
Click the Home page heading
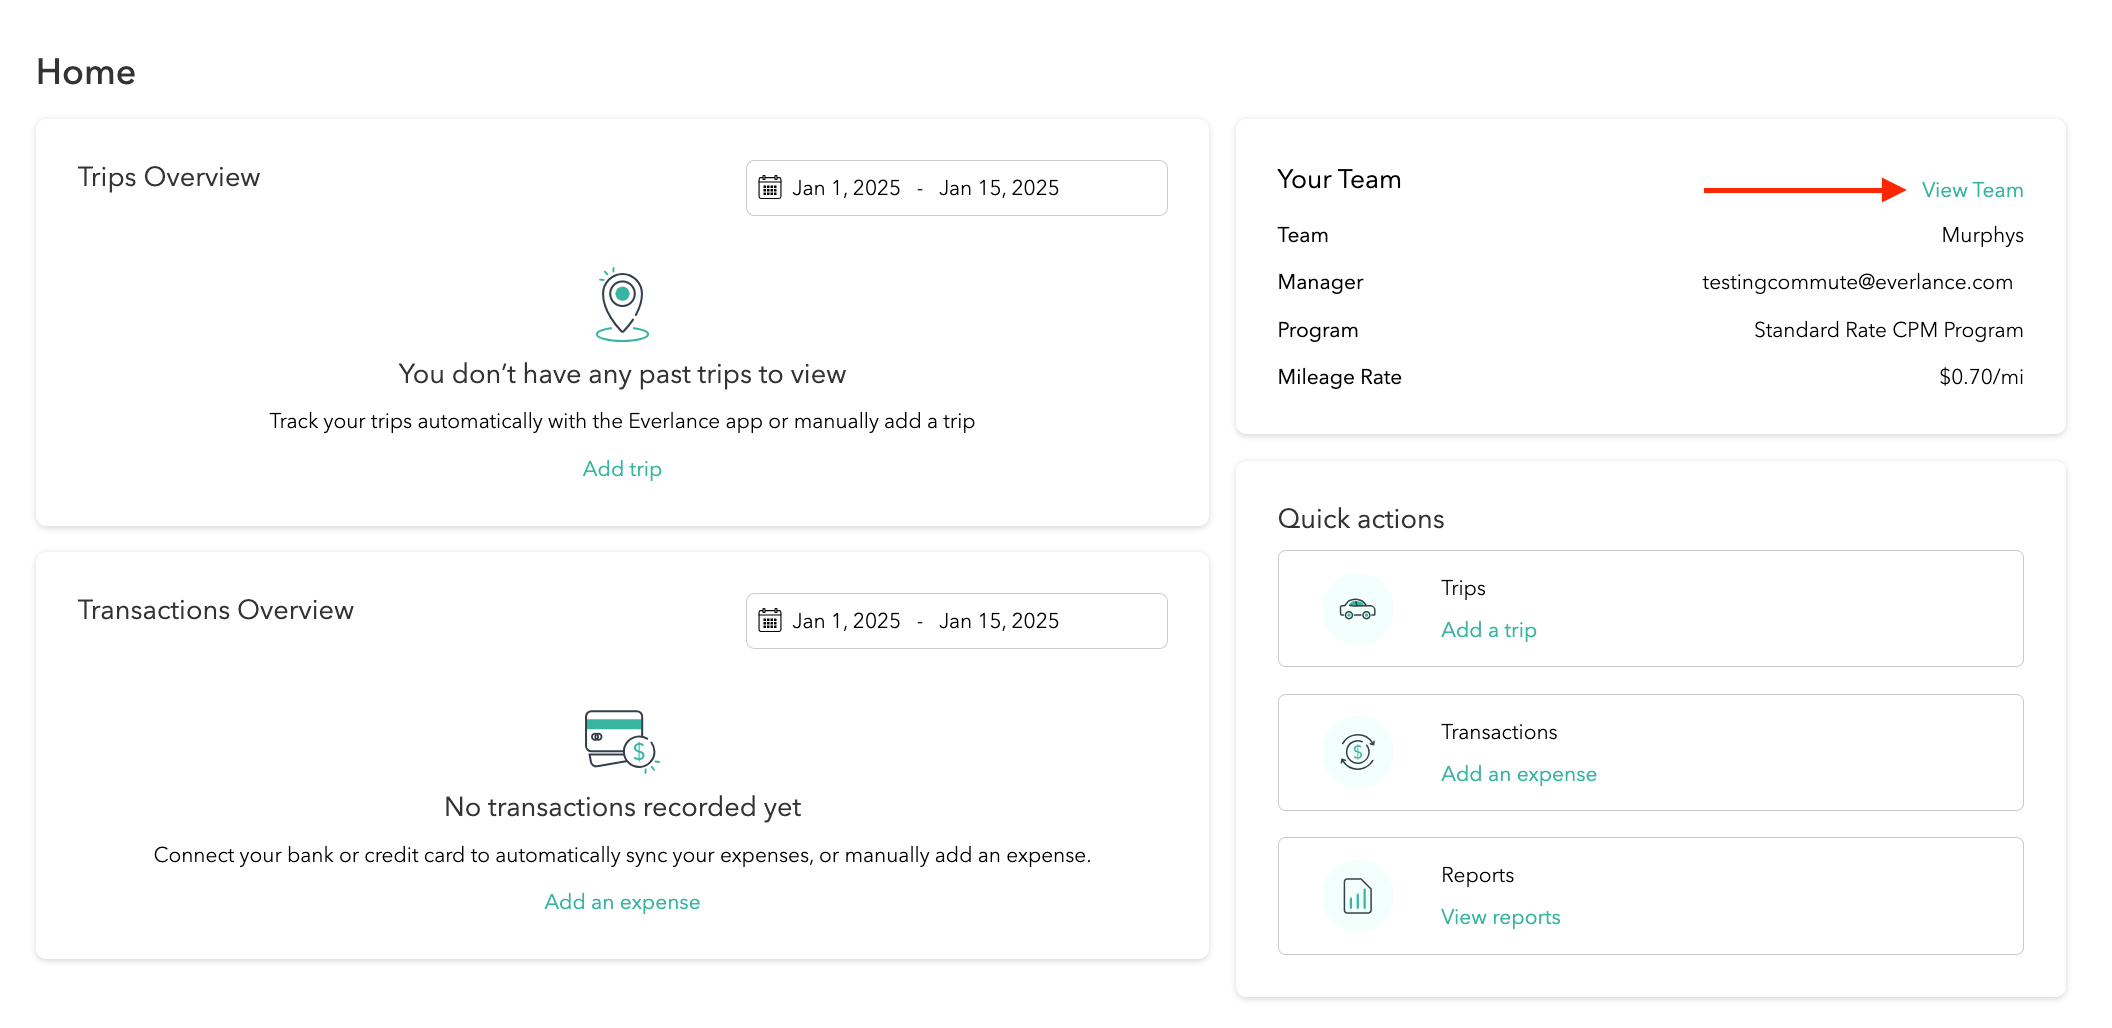(86, 71)
